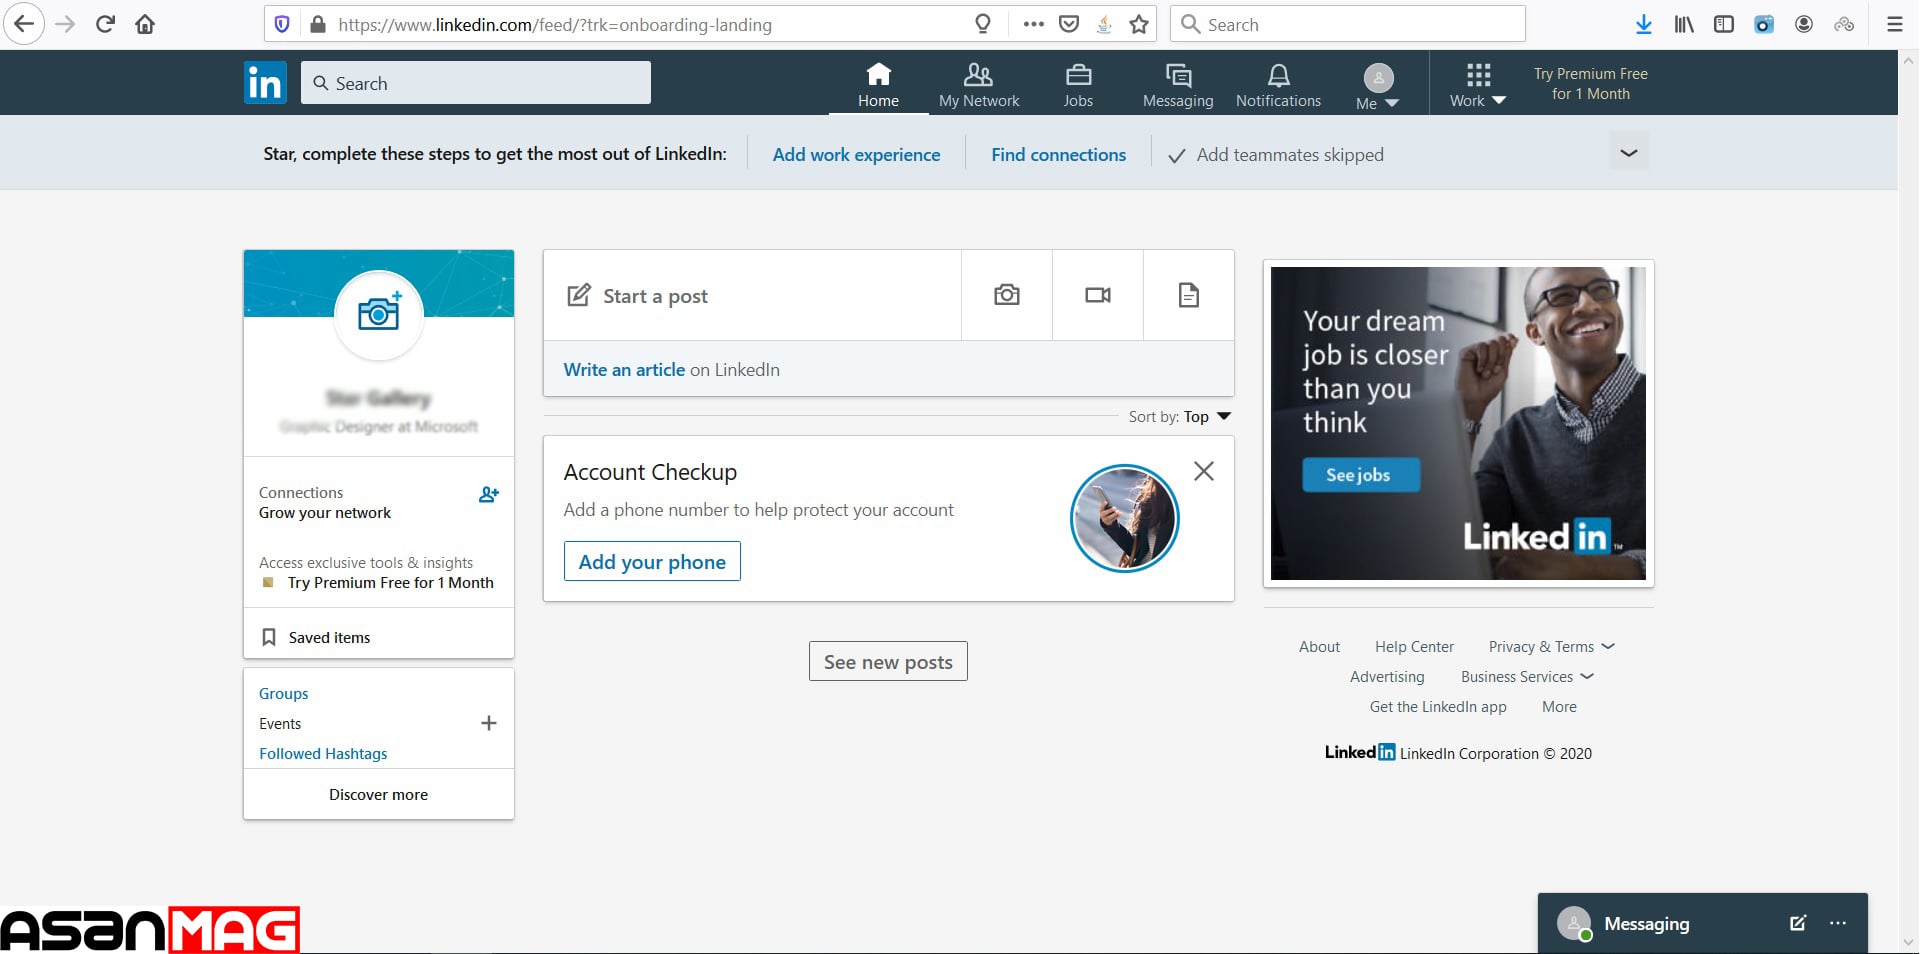
Task: Open Firefox hamburger menu
Action: [1894, 24]
